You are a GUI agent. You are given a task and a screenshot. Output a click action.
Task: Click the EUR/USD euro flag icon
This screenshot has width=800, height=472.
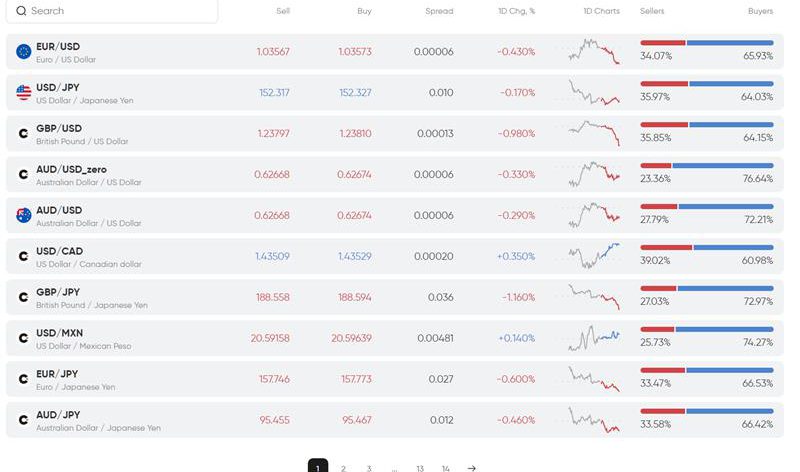tap(23, 52)
